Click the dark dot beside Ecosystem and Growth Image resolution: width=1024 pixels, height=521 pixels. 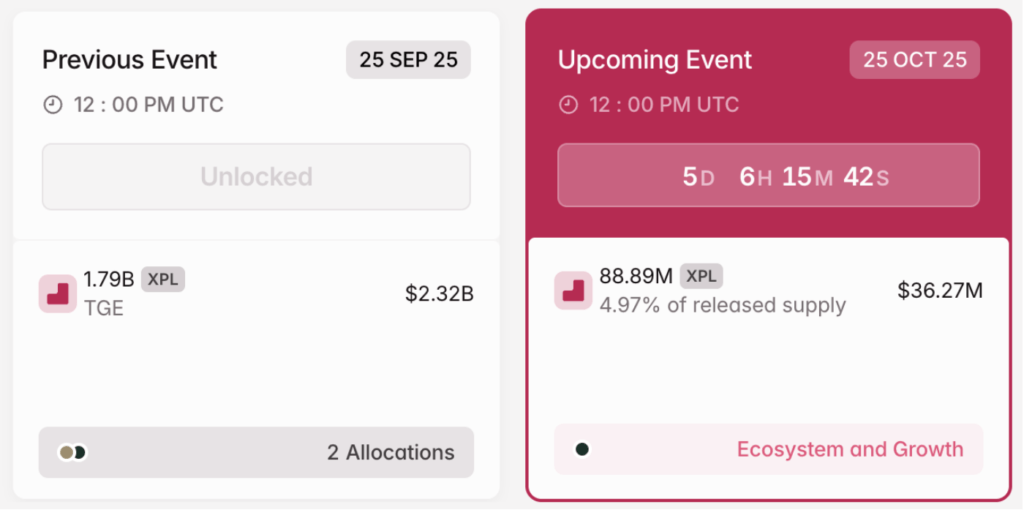coord(582,449)
